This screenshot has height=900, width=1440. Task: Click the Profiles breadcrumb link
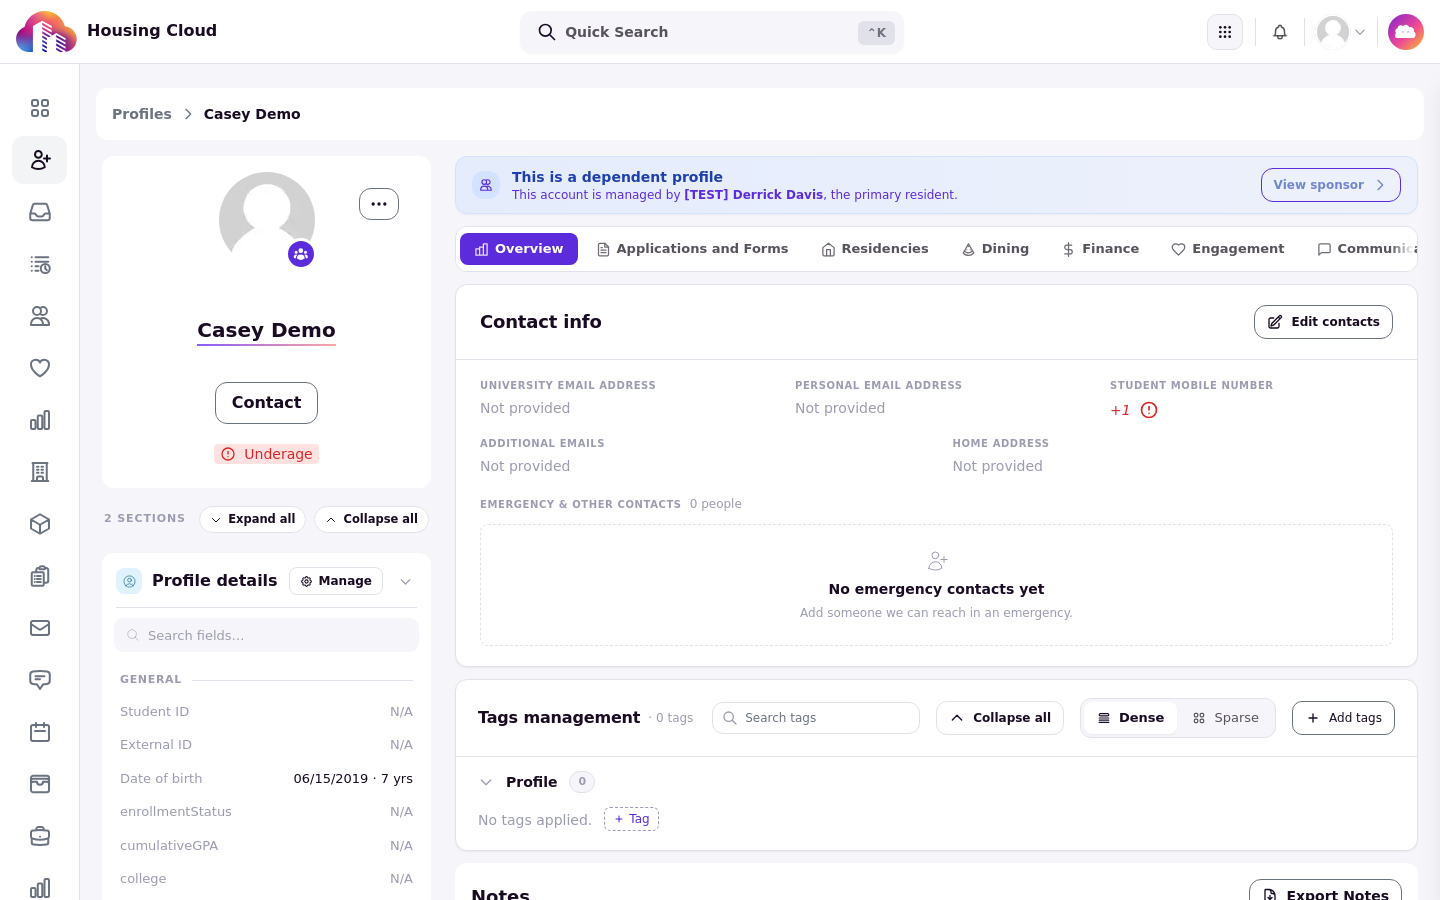tap(142, 114)
